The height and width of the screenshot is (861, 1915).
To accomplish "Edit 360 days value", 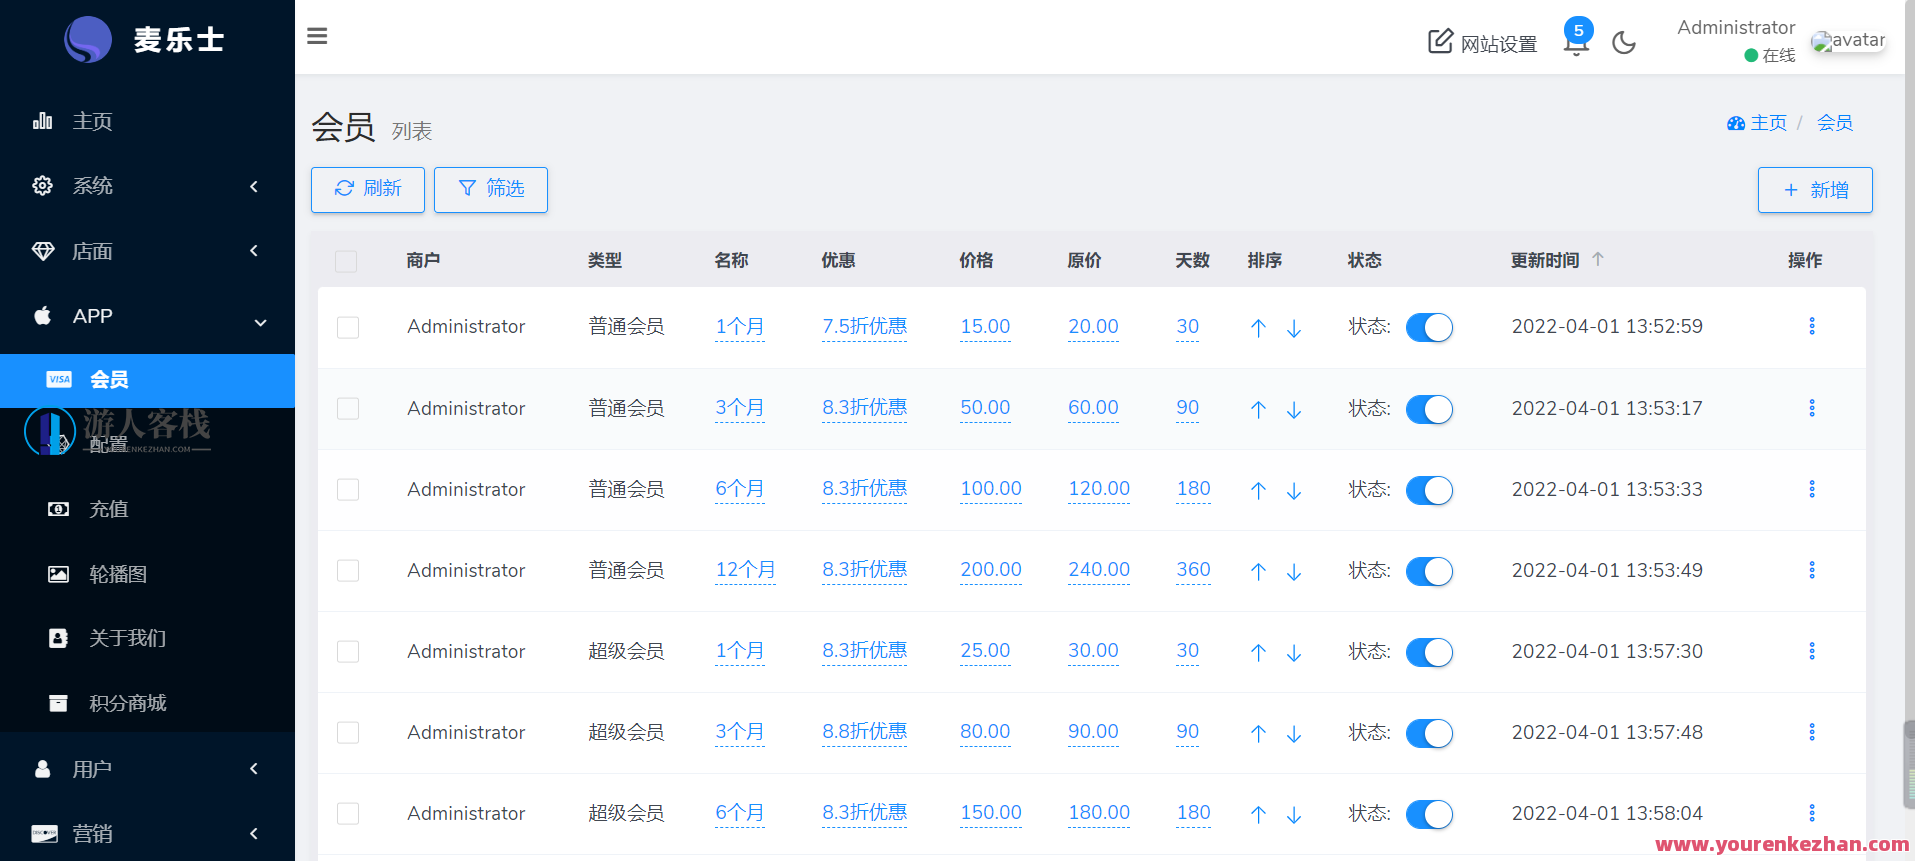I will (x=1193, y=570).
